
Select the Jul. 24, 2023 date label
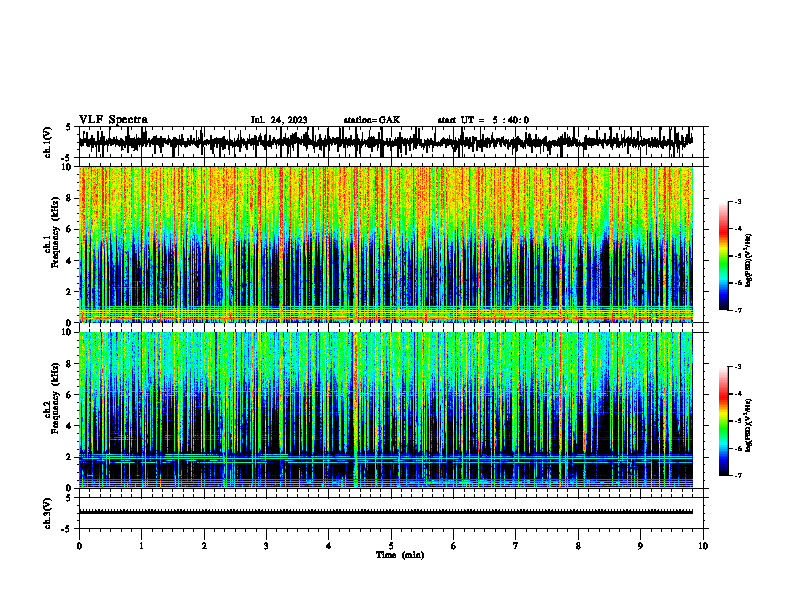[x=279, y=120]
